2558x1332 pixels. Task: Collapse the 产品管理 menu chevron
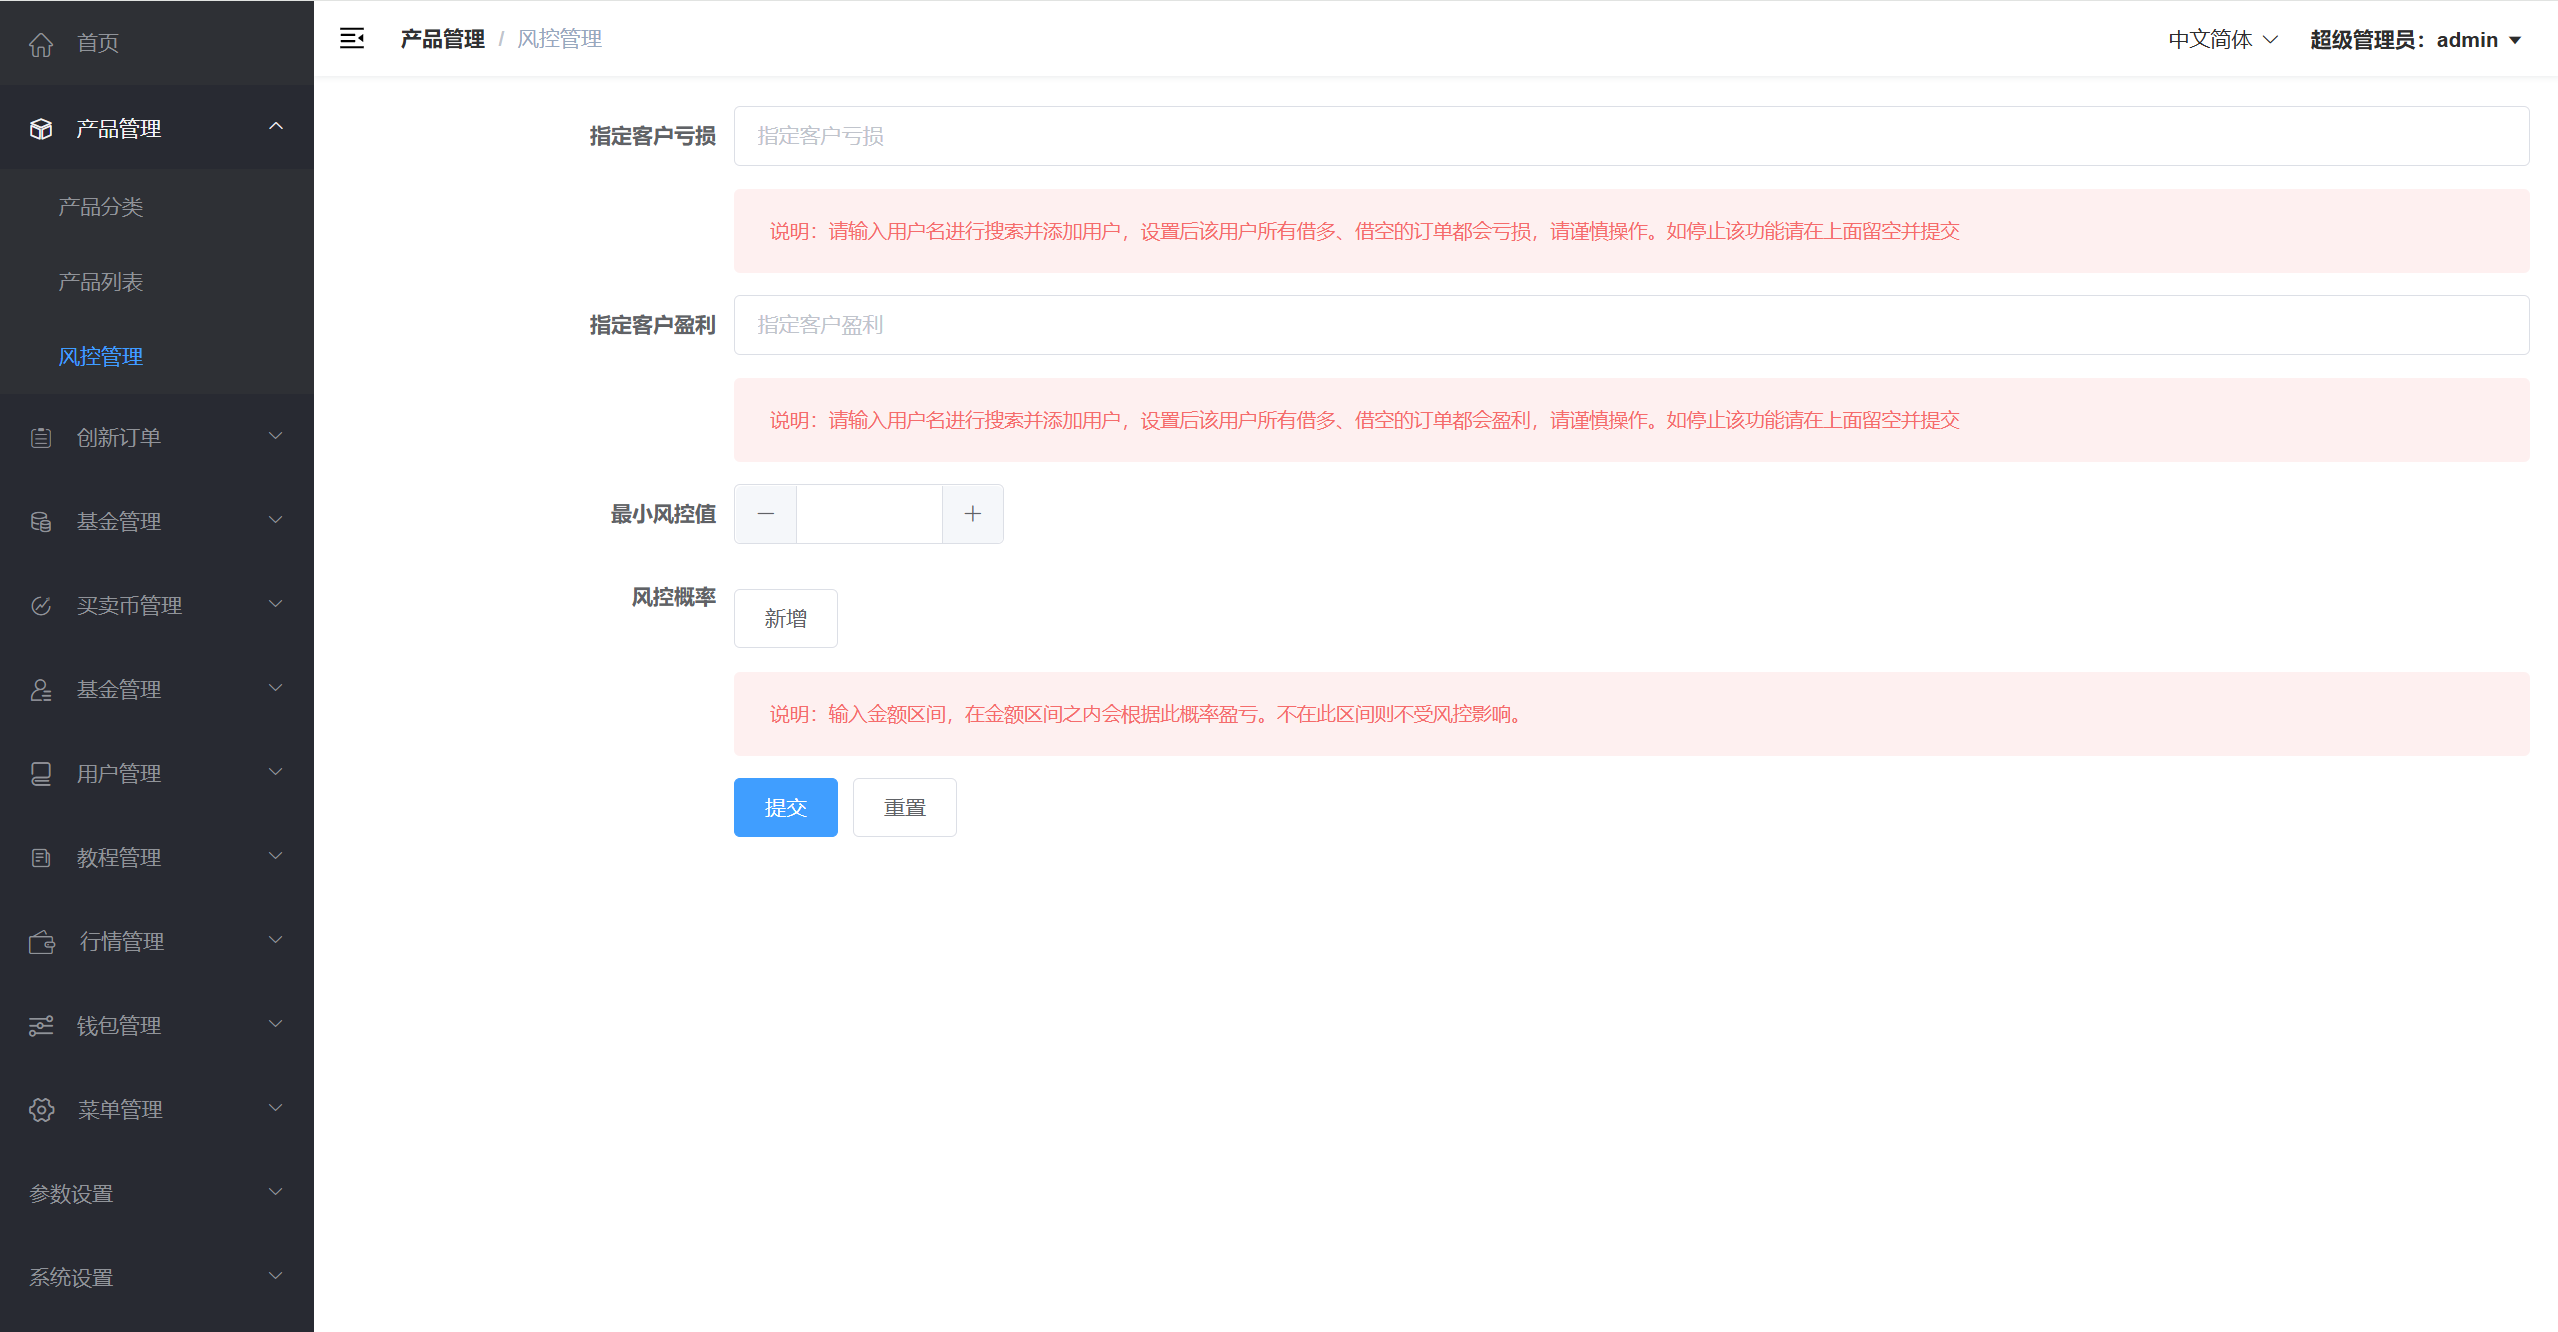point(276,127)
